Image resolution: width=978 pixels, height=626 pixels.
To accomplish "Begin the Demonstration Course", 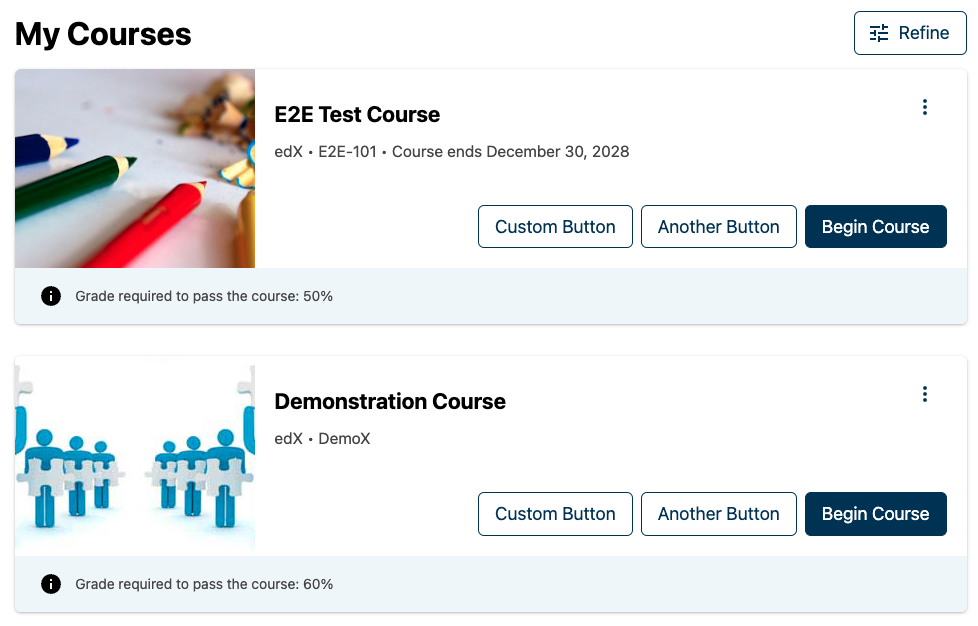I will [x=875, y=514].
